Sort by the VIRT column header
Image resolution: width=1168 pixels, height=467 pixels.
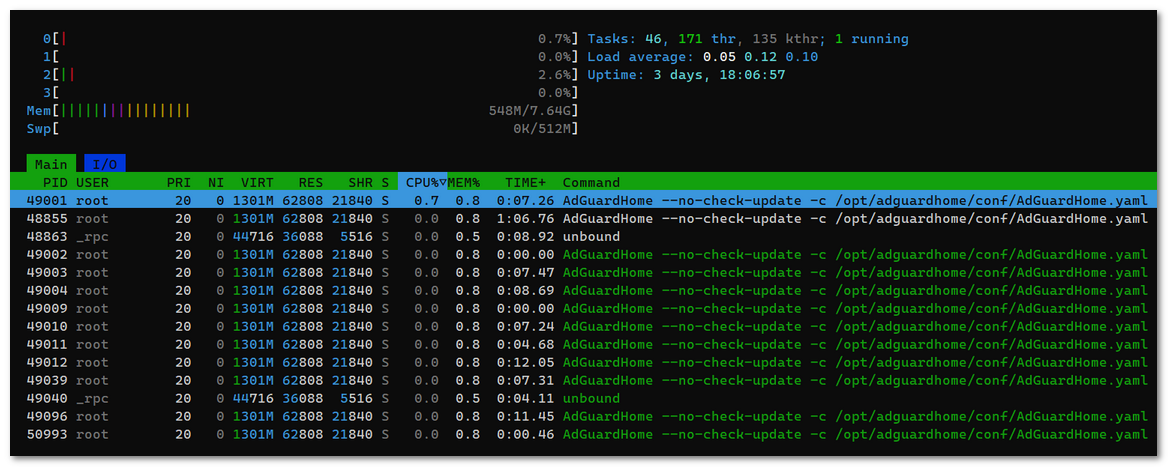point(257,182)
